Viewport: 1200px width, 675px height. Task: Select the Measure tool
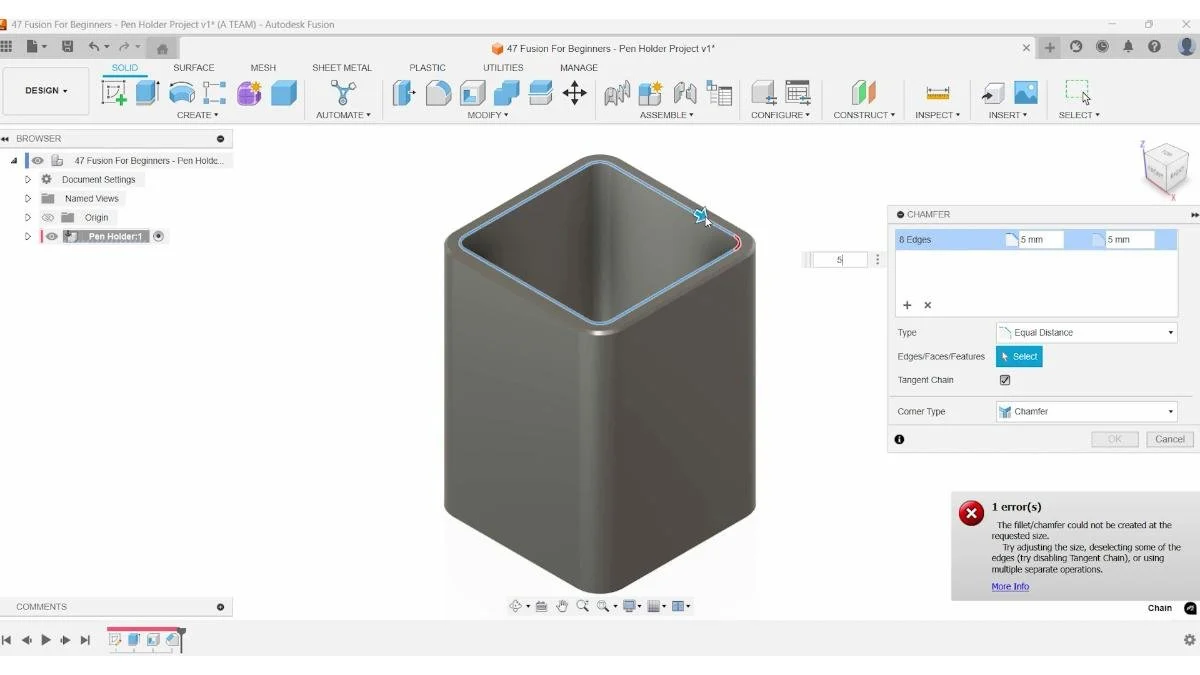pos(937,94)
